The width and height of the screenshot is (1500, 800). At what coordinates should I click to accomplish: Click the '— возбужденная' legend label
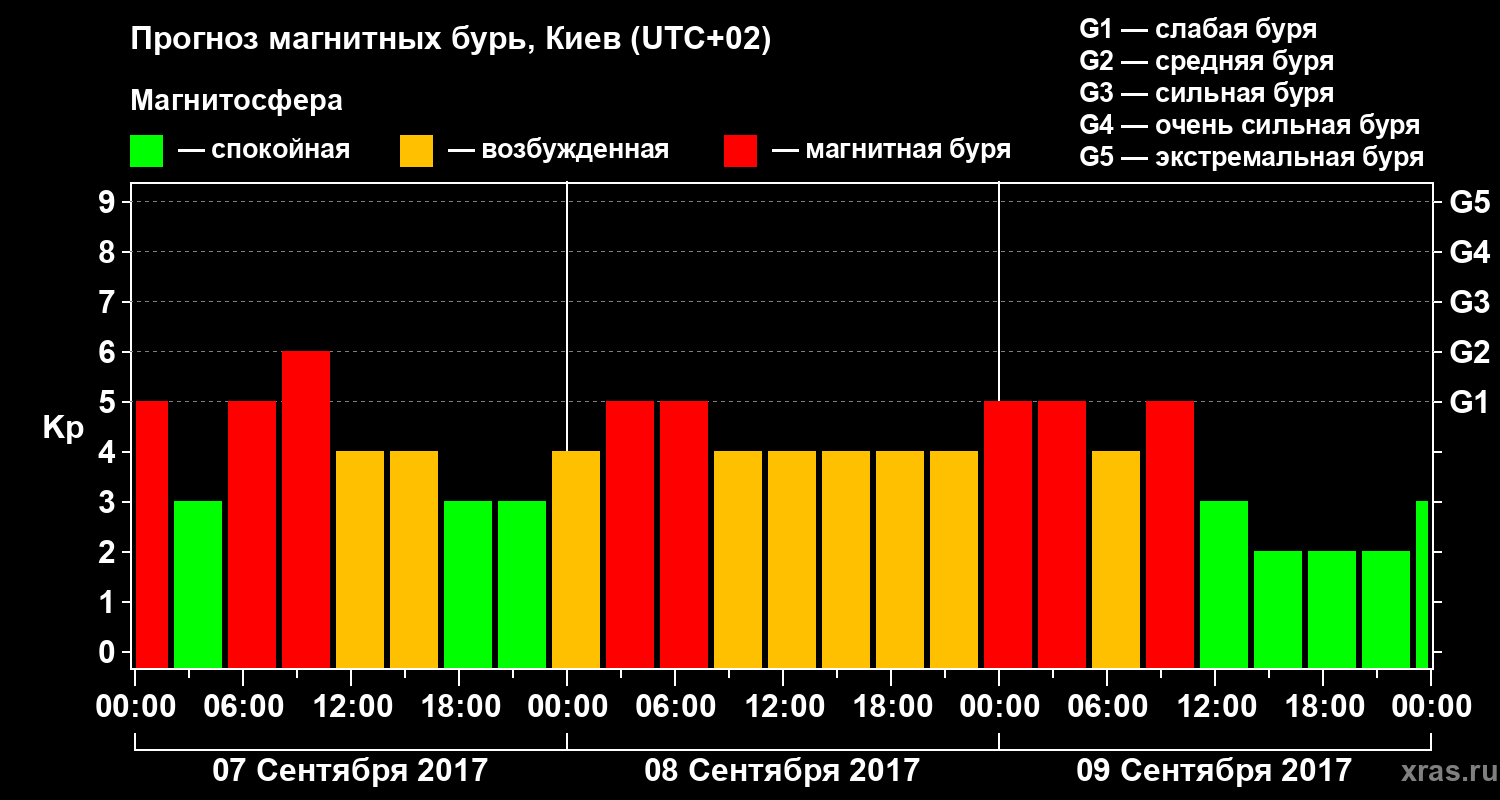click(x=558, y=151)
